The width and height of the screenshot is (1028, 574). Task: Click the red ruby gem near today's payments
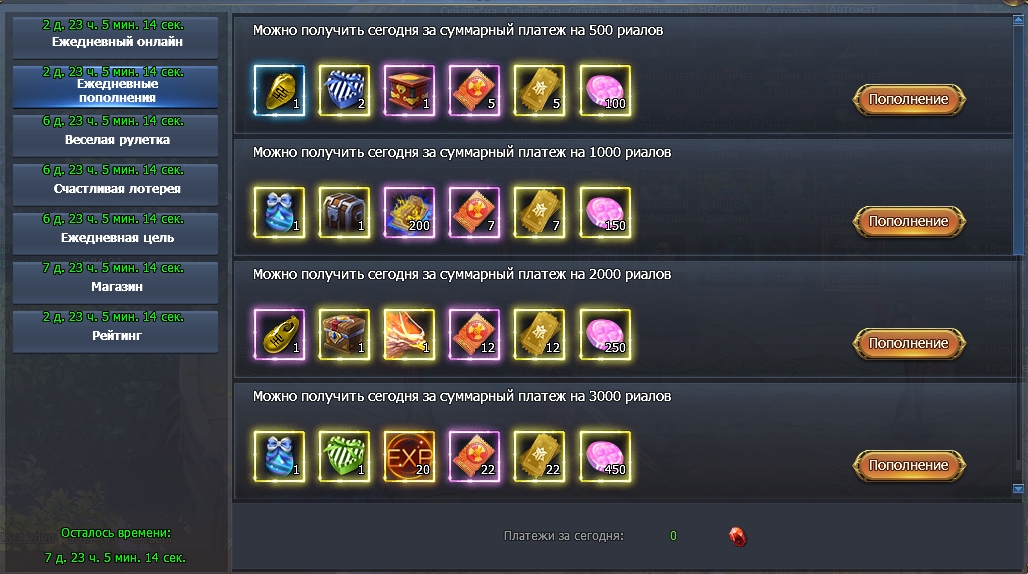738,537
